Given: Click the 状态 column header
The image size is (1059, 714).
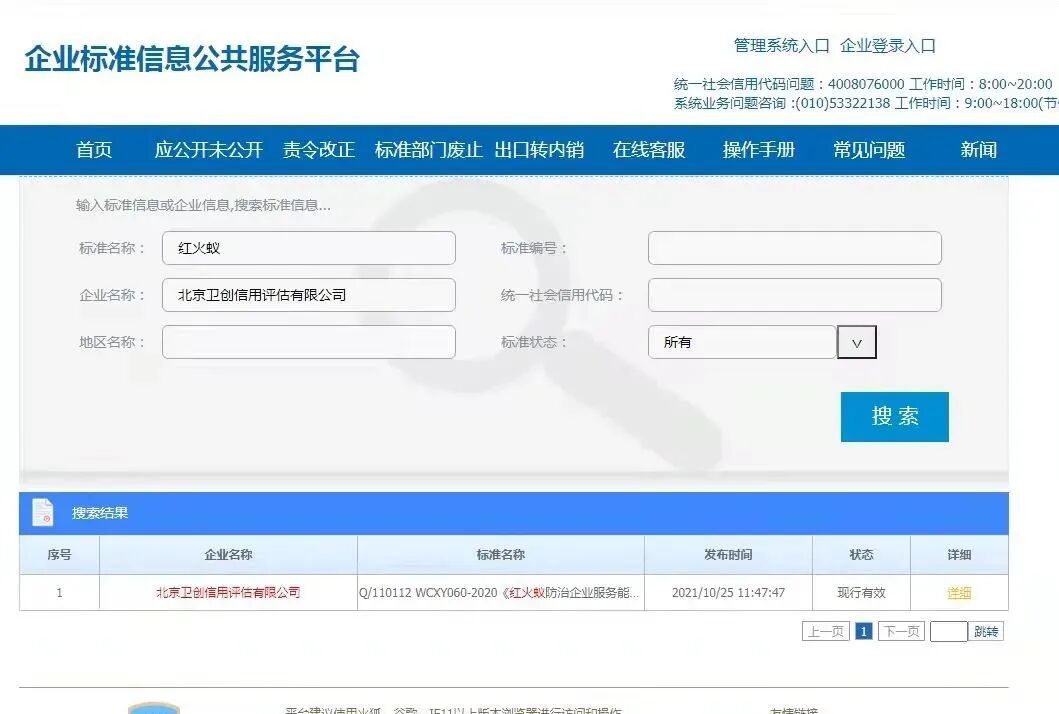Looking at the screenshot, I should (861, 555).
